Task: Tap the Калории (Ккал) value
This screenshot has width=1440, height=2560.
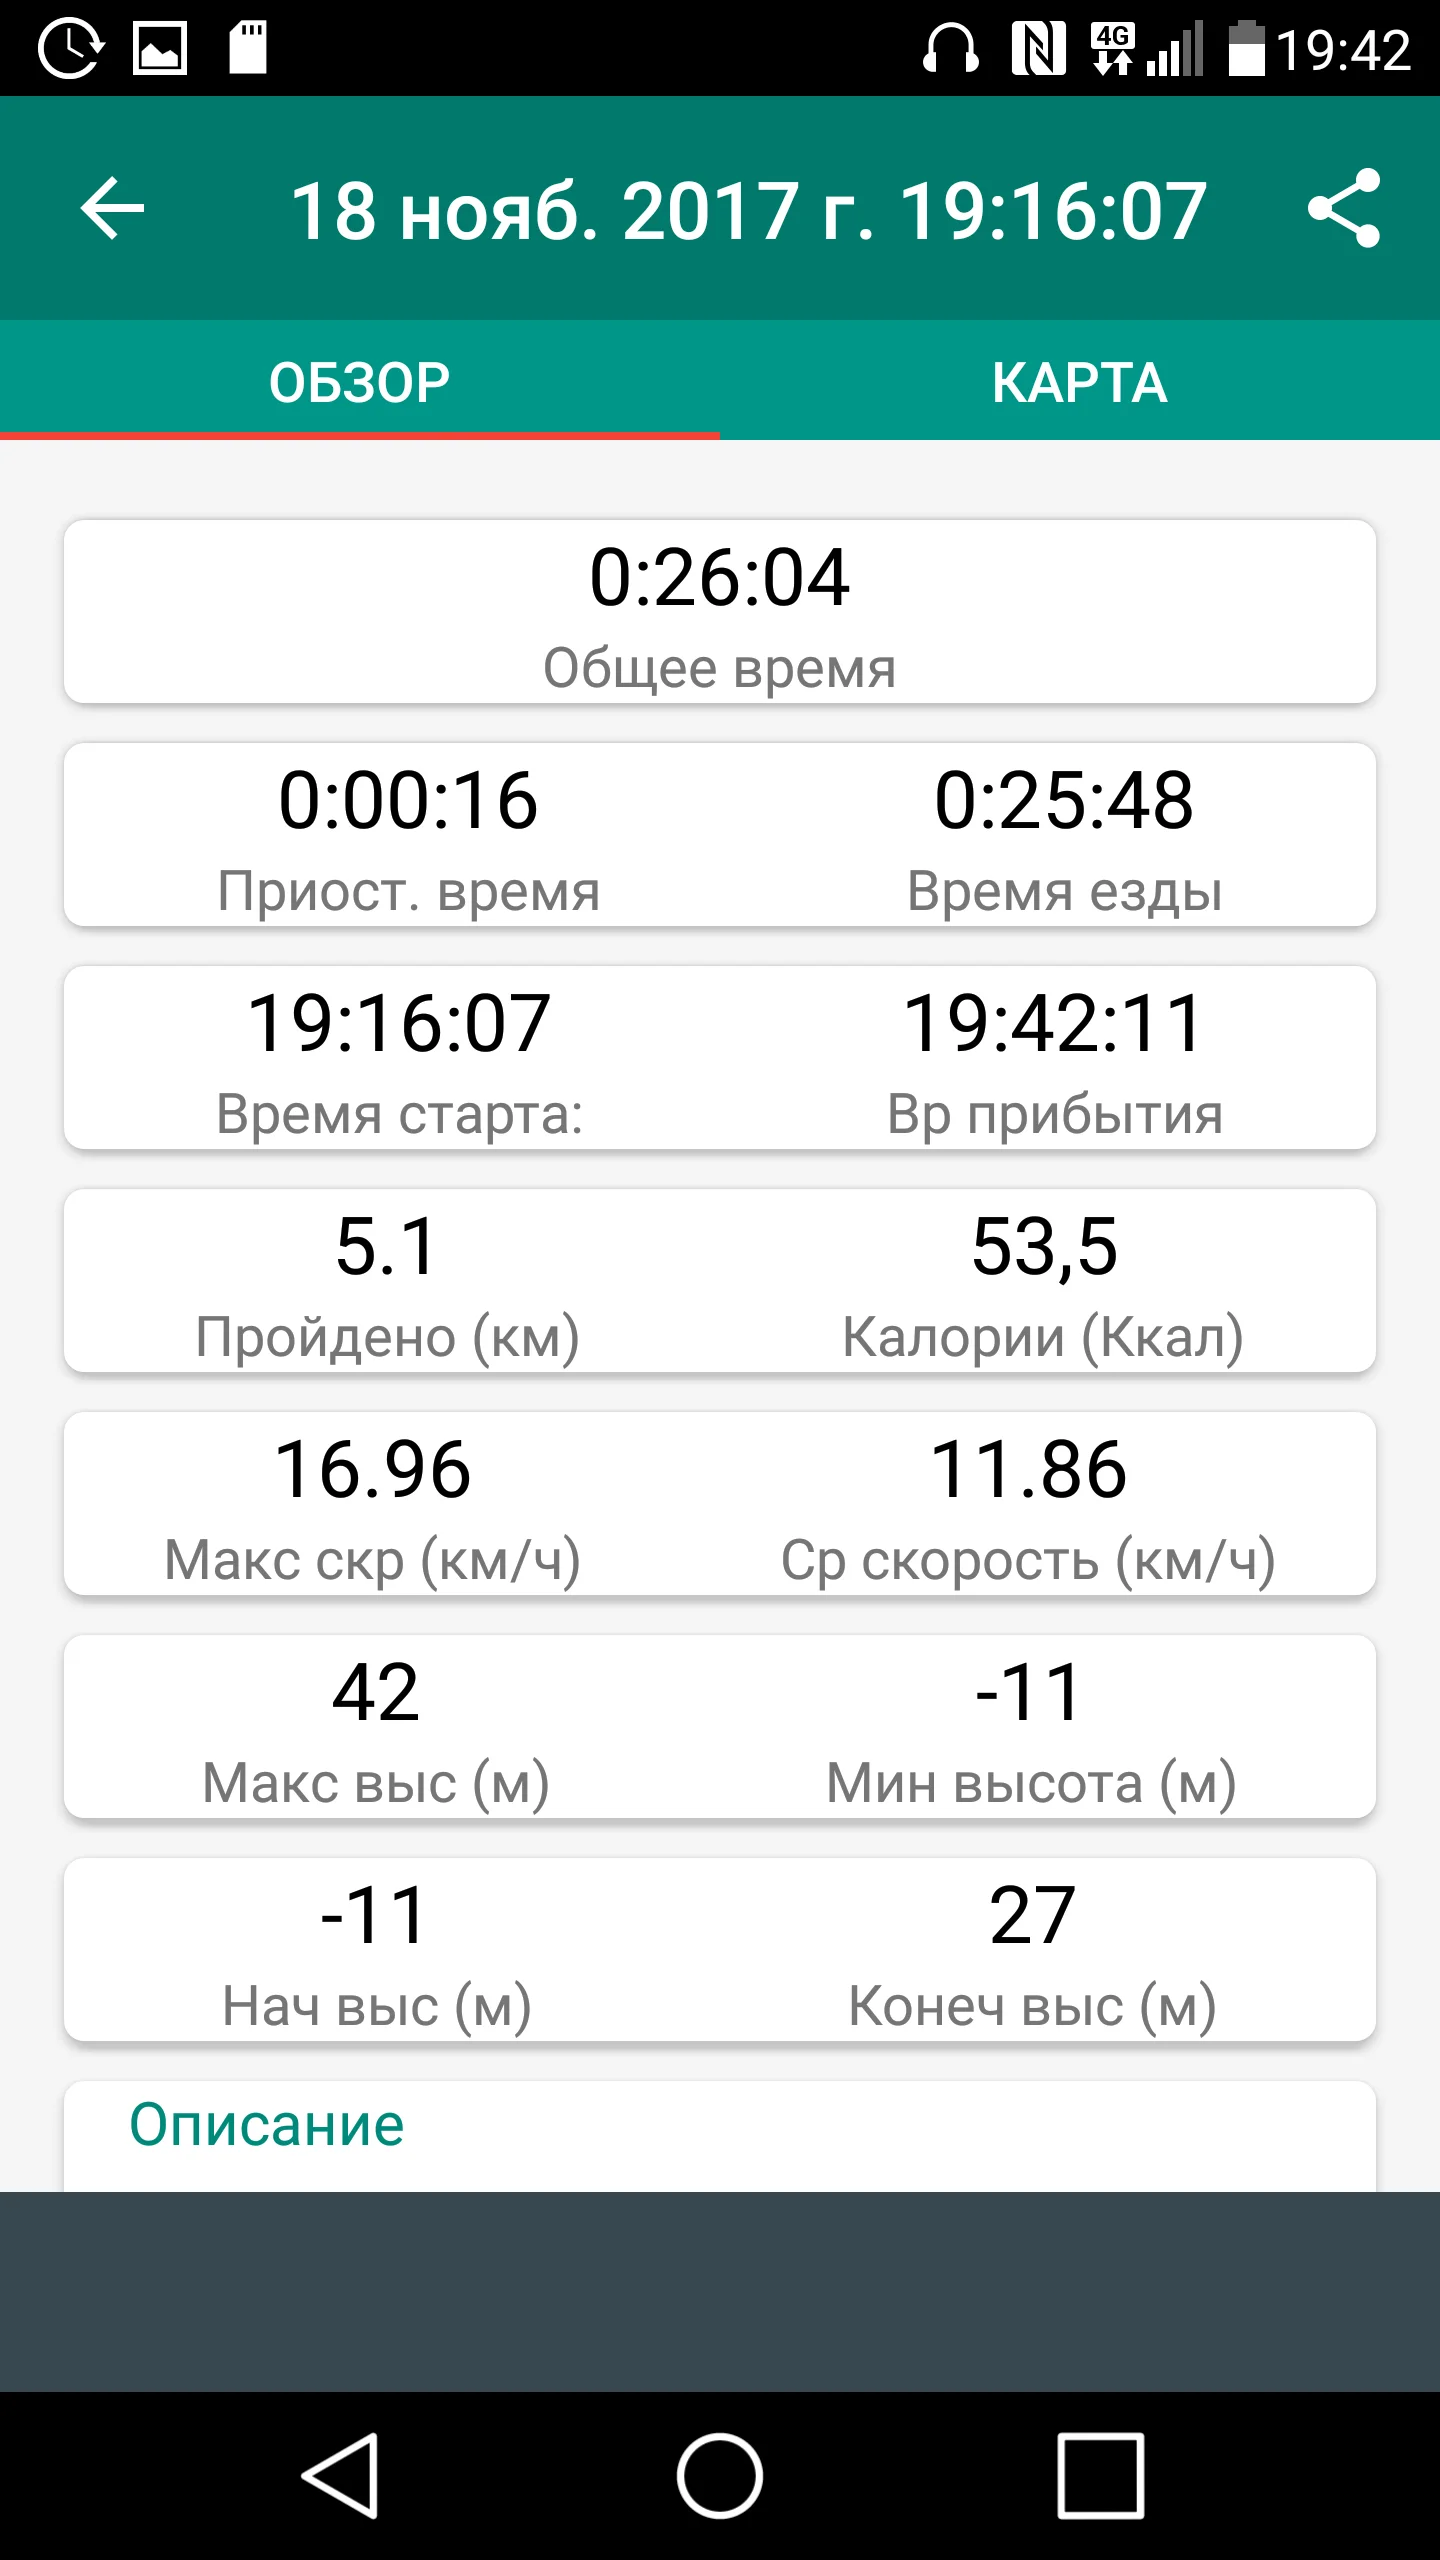Action: coord(1044,1248)
